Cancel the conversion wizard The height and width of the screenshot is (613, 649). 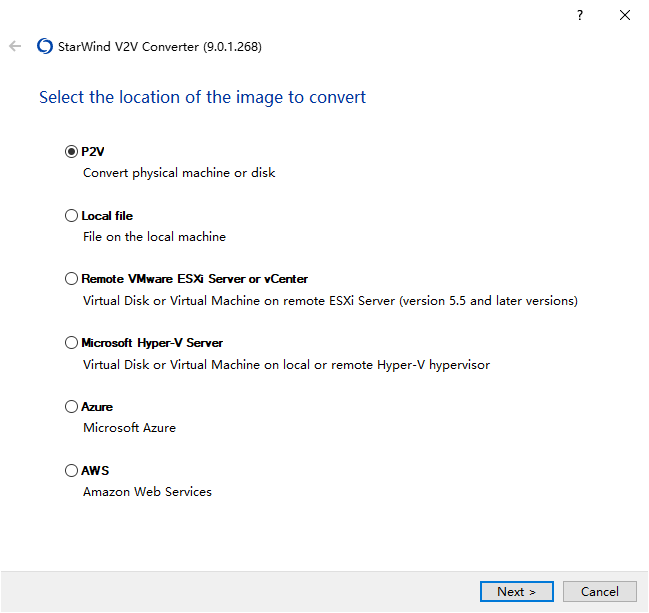(x=600, y=591)
